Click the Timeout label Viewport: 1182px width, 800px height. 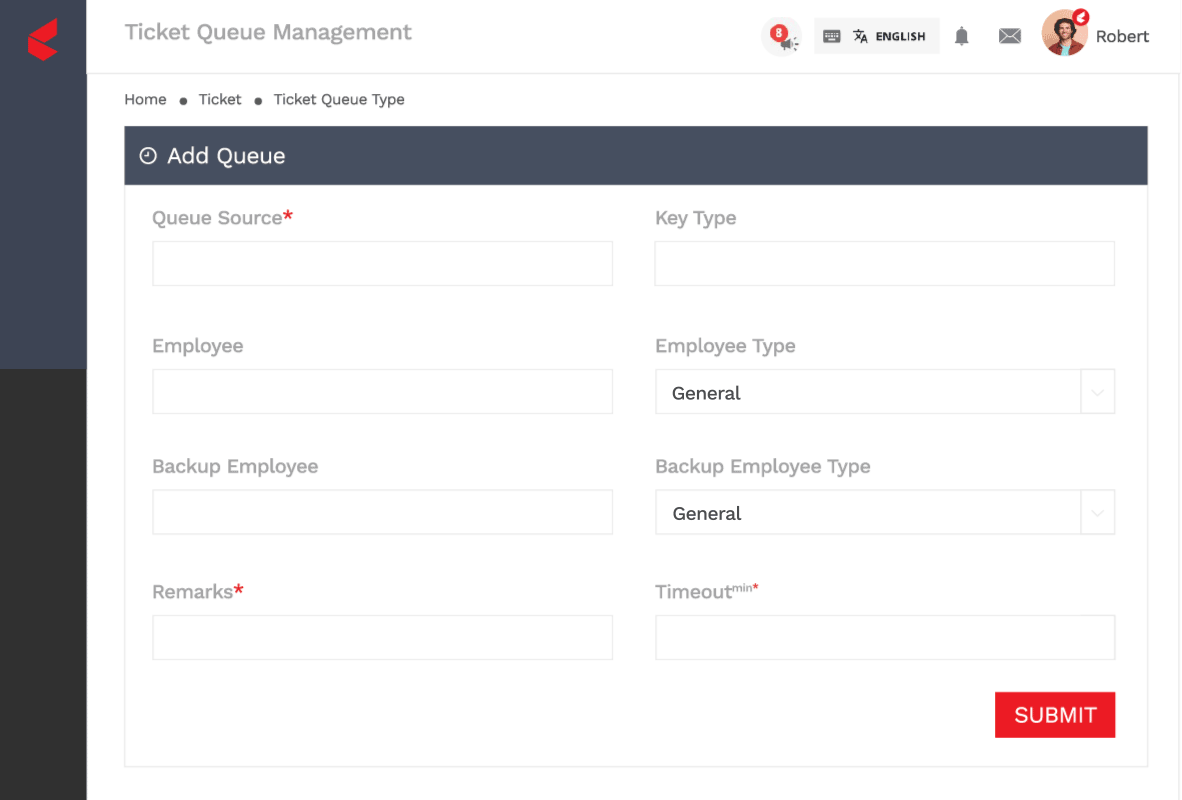706,592
